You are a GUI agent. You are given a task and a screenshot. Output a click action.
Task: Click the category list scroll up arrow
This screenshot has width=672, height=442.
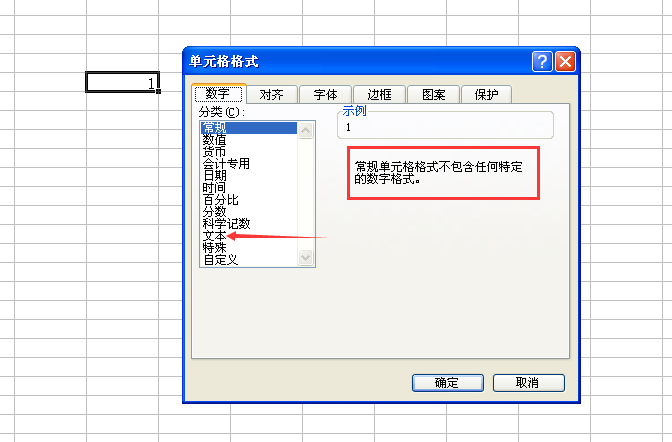click(306, 130)
